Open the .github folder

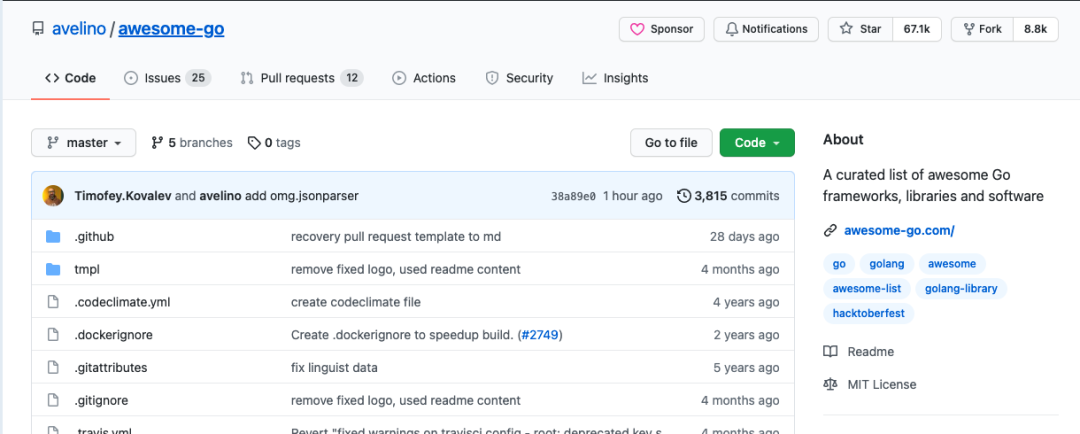(x=94, y=237)
